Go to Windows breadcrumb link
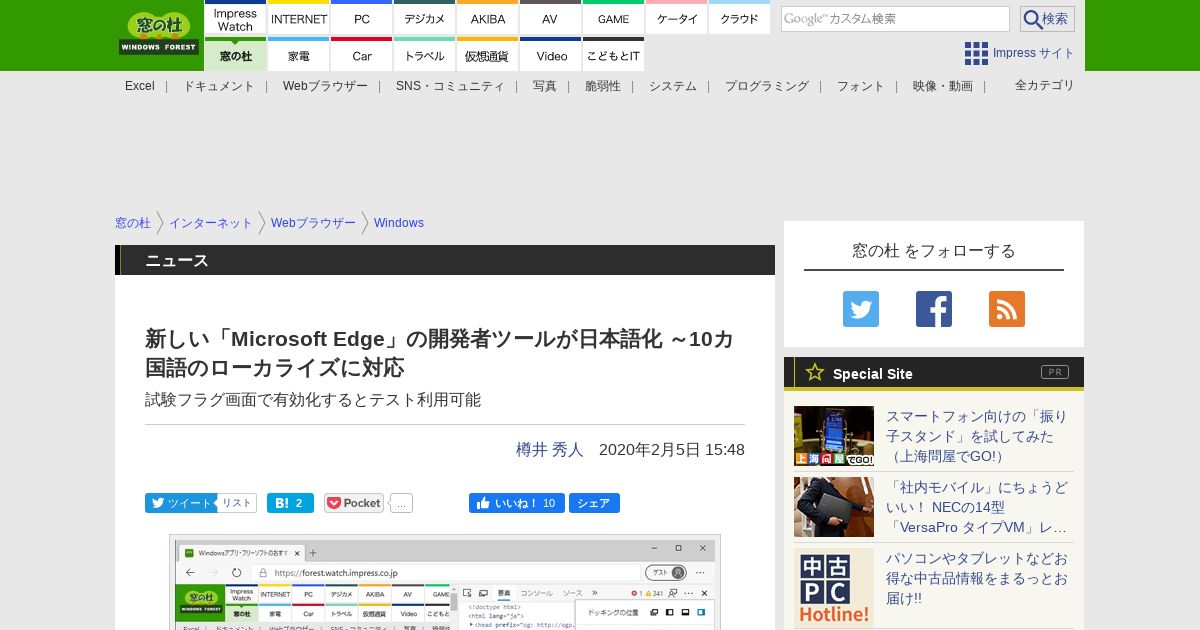 click(399, 223)
